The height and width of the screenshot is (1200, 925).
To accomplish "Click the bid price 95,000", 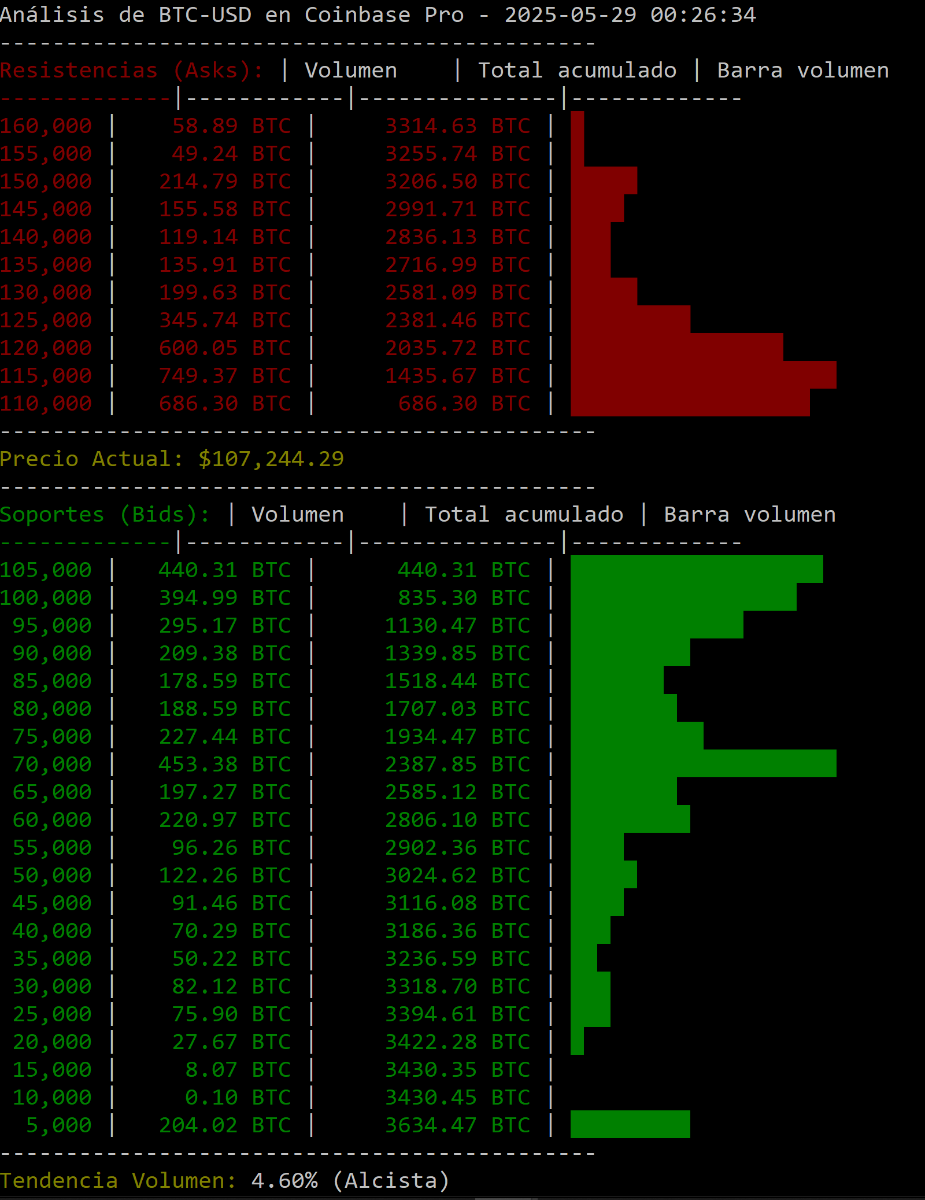I will pyautogui.click(x=52, y=626).
